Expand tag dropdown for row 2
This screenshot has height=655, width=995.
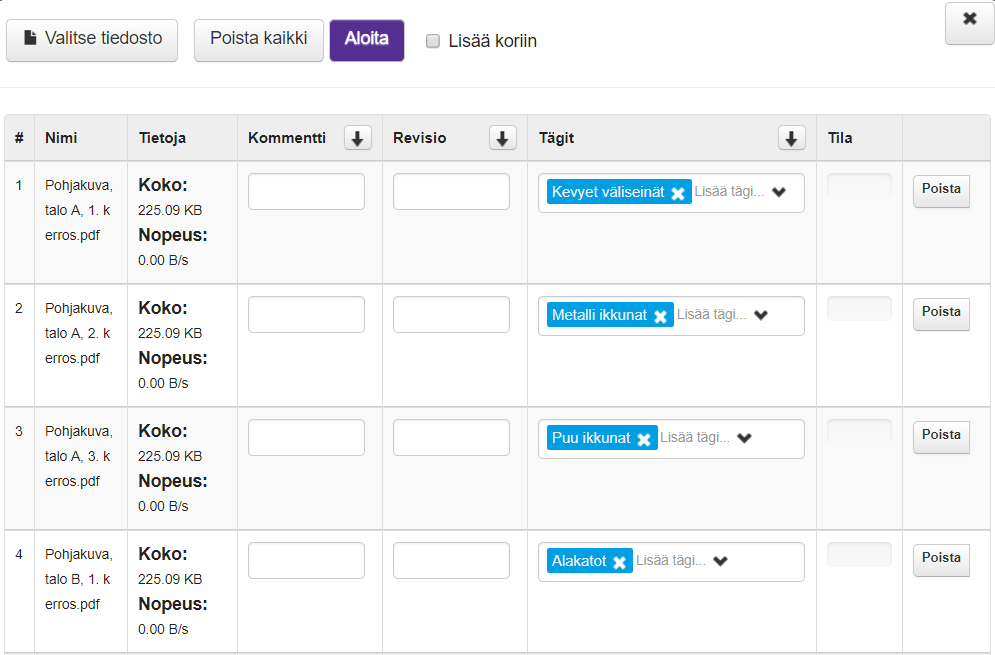[x=761, y=315]
